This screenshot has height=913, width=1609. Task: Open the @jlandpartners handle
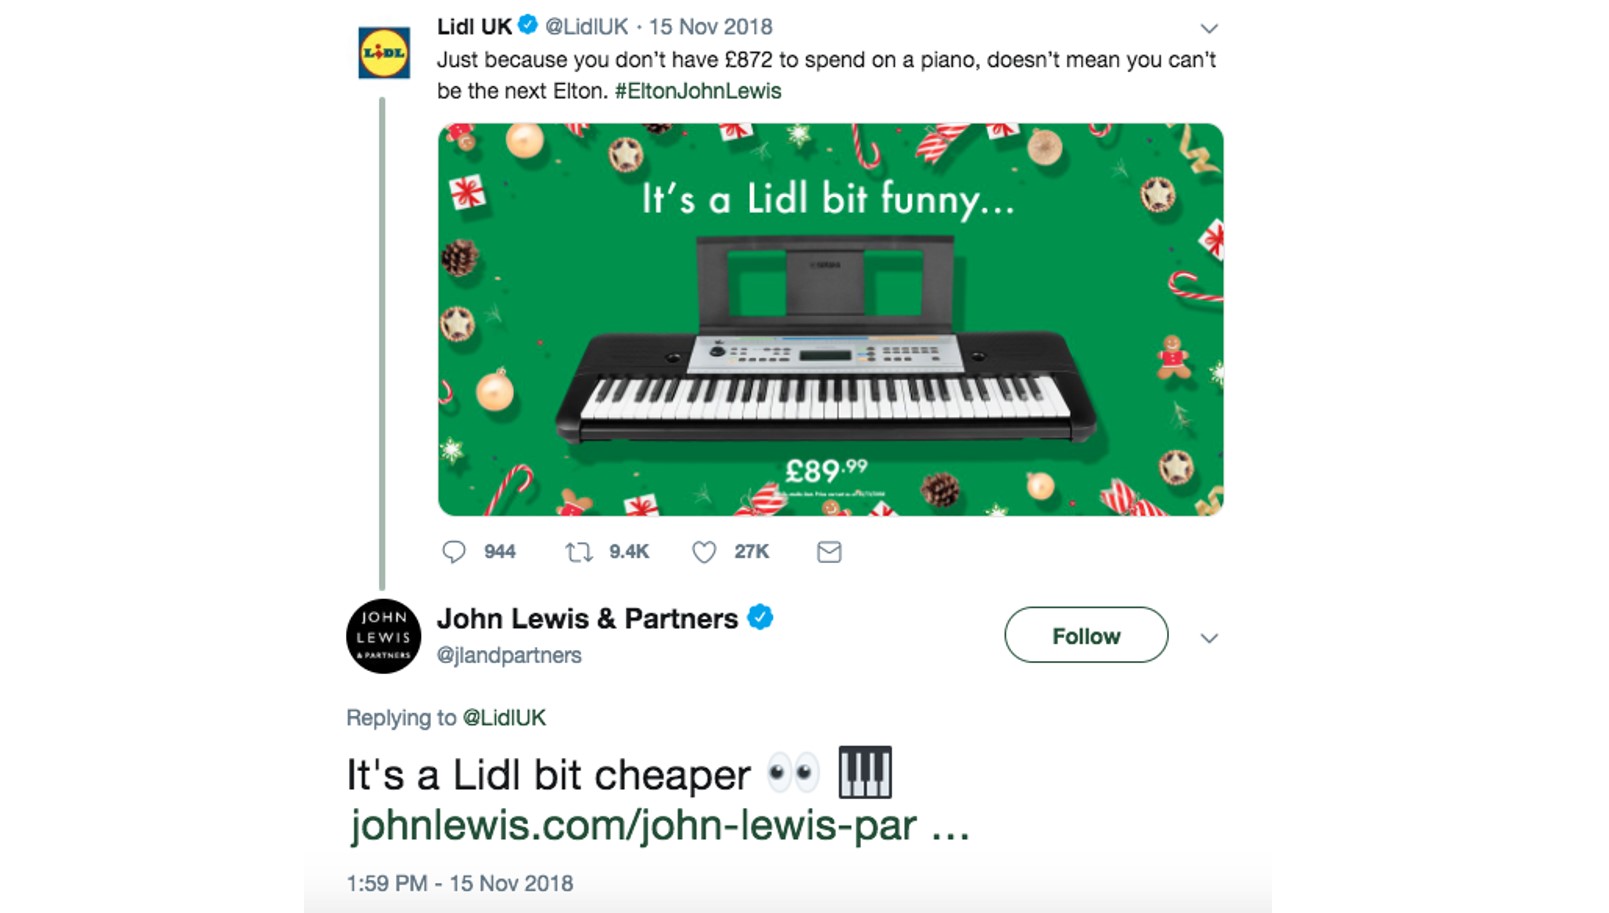click(x=509, y=655)
